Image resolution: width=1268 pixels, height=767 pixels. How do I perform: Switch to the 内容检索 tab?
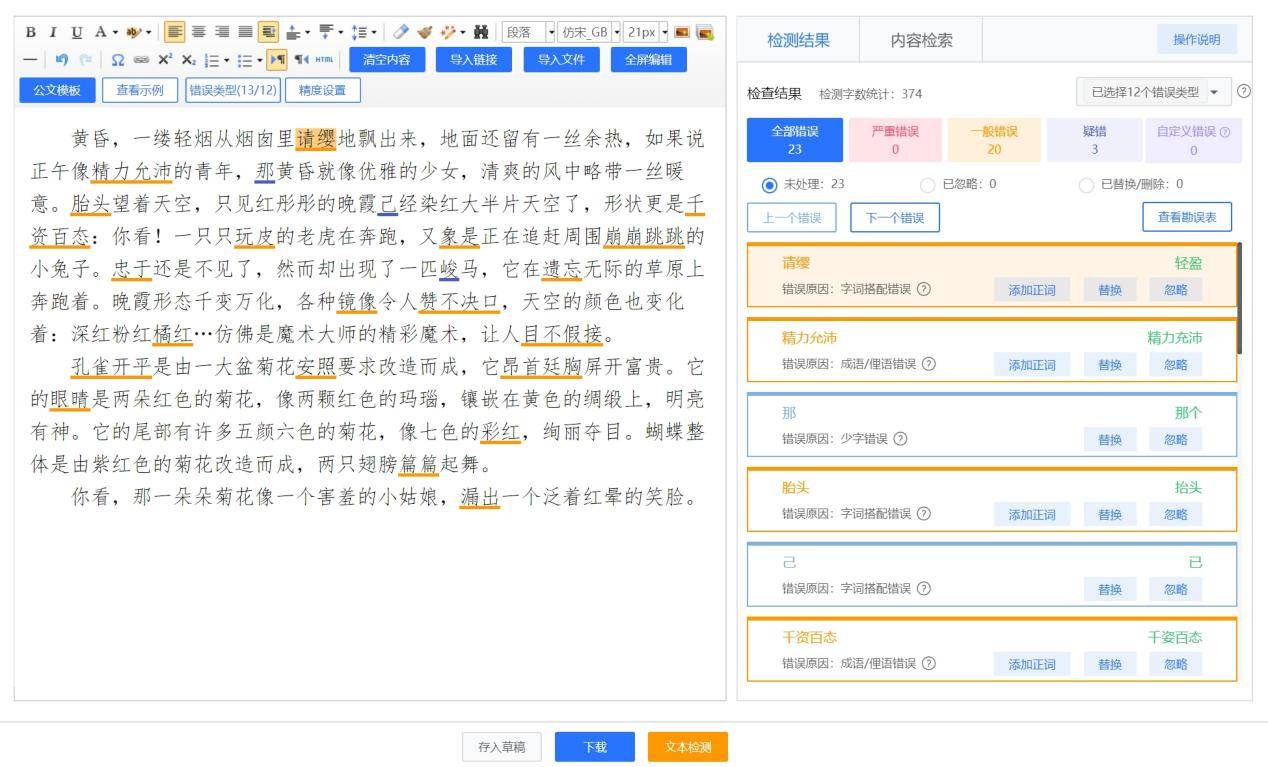coord(921,41)
